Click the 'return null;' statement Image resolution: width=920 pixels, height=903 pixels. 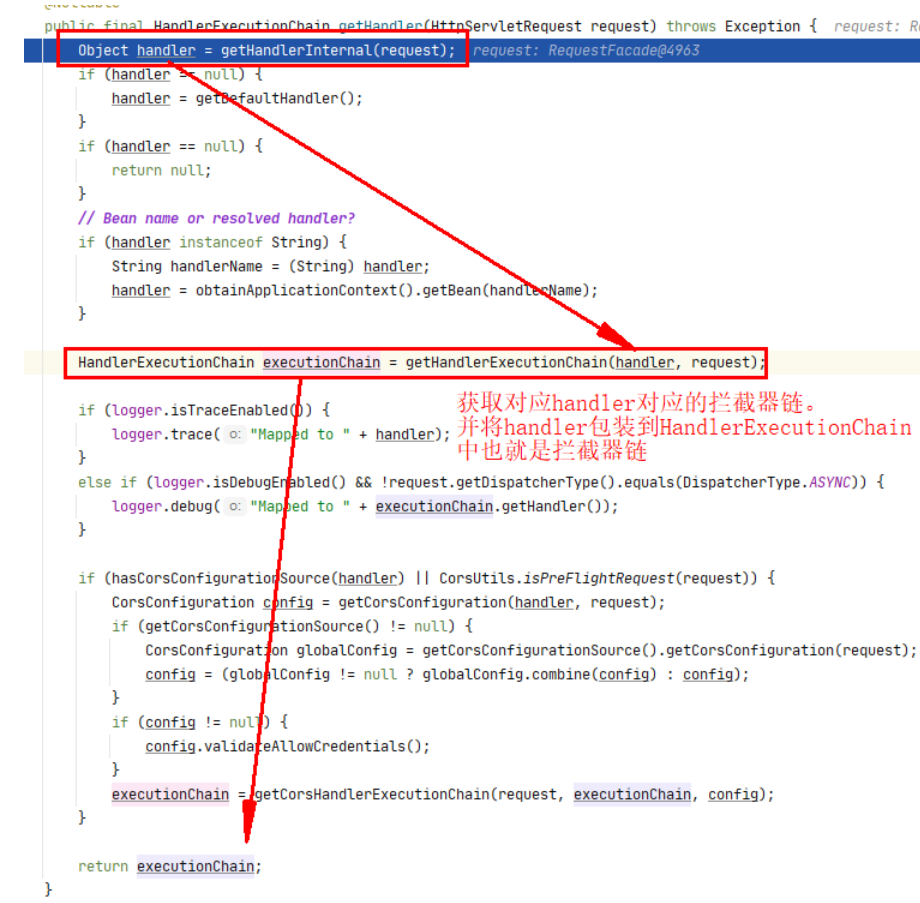(161, 171)
